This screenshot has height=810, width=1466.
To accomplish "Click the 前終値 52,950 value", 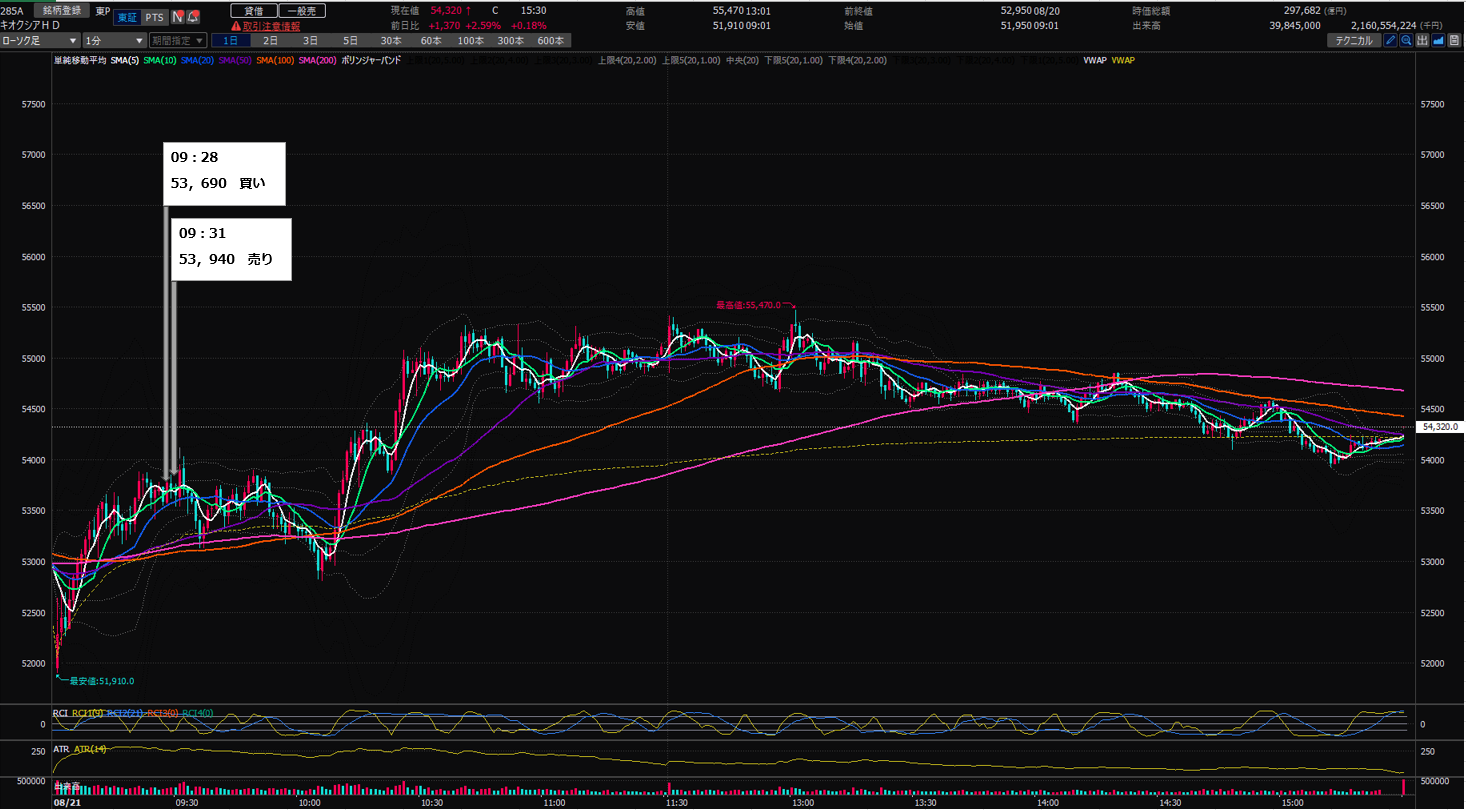I will pyautogui.click(x=1018, y=10).
